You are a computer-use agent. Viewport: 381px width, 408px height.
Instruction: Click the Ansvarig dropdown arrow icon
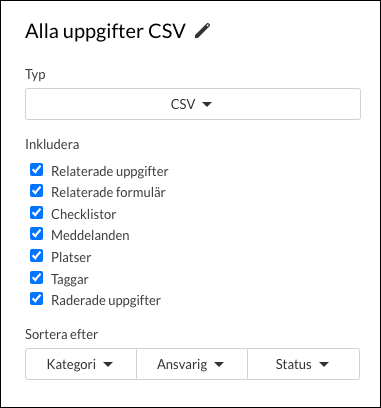(219, 364)
